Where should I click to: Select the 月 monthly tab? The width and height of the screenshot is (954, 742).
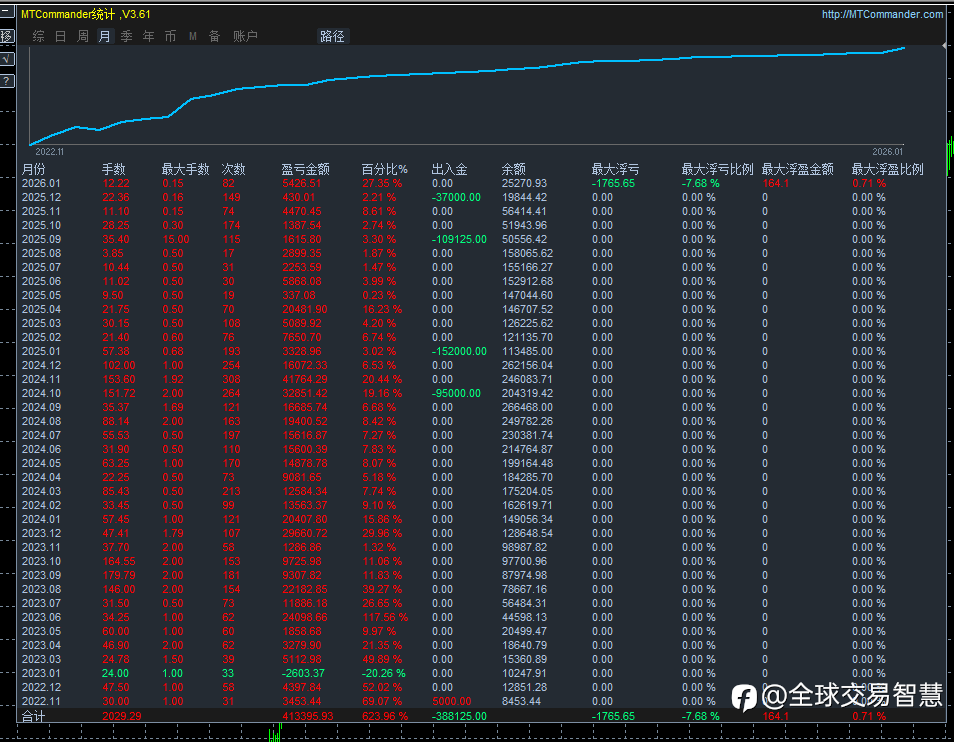point(105,36)
